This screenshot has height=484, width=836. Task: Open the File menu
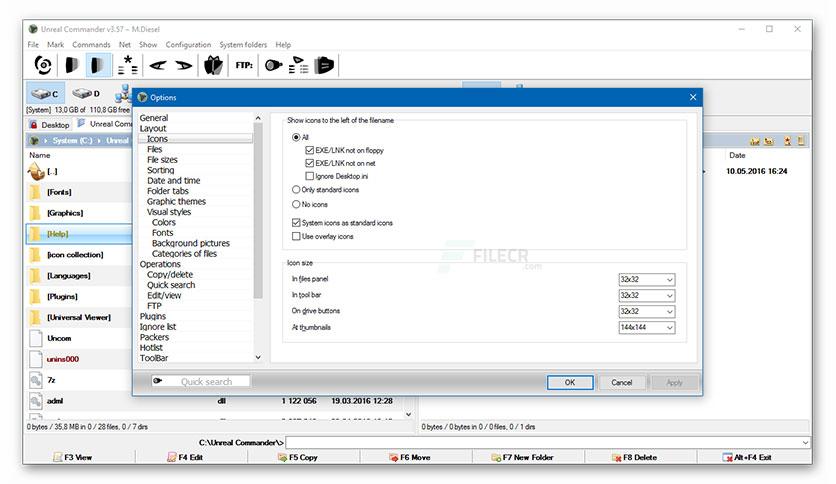coord(33,45)
